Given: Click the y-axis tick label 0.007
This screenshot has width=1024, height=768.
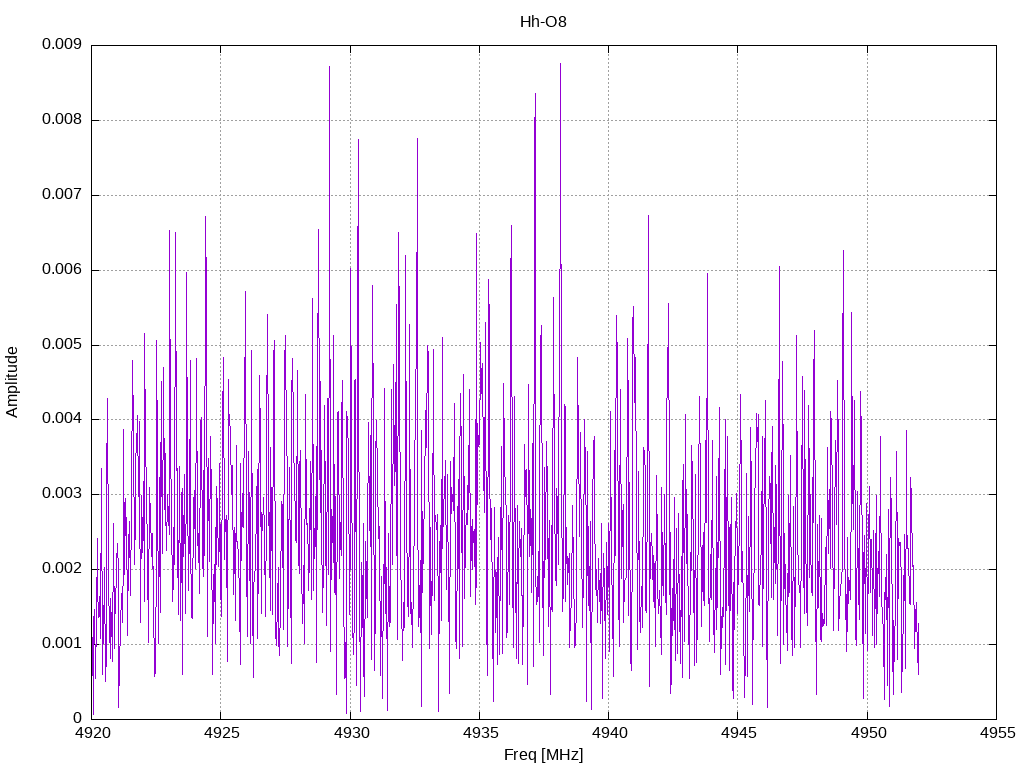Looking at the screenshot, I should point(62,194).
